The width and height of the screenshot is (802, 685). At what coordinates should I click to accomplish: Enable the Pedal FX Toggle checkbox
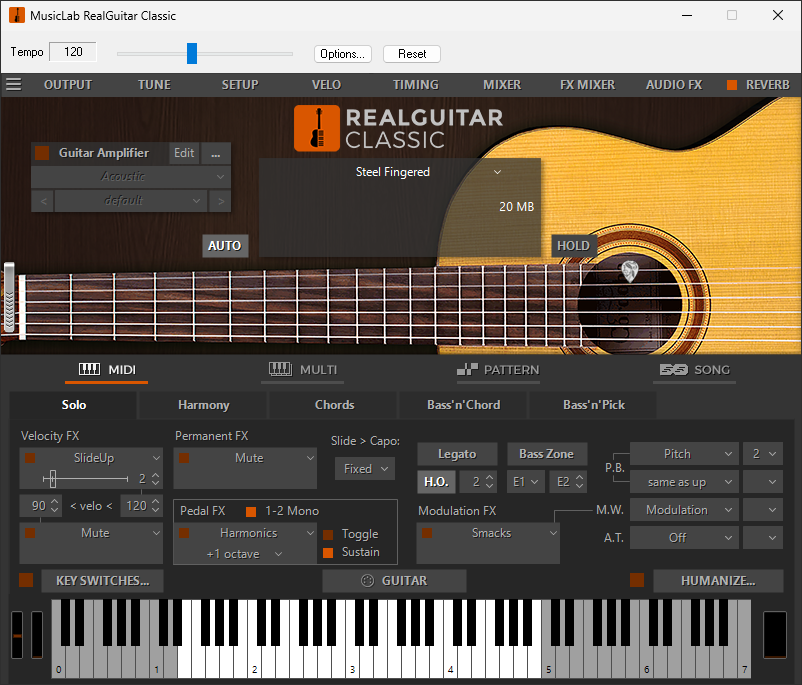[328, 535]
